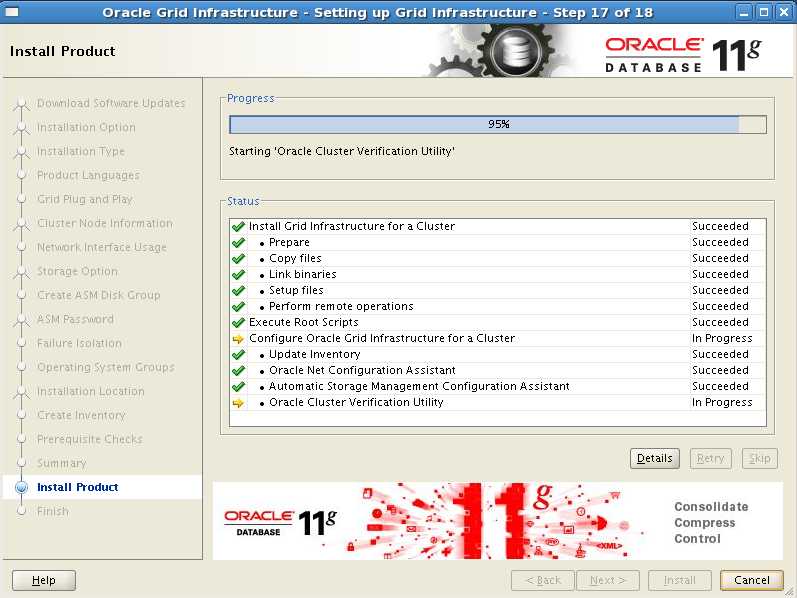Viewport: 797px width, 598px height.
Task: Click the Retry button
Action: point(710,458)
